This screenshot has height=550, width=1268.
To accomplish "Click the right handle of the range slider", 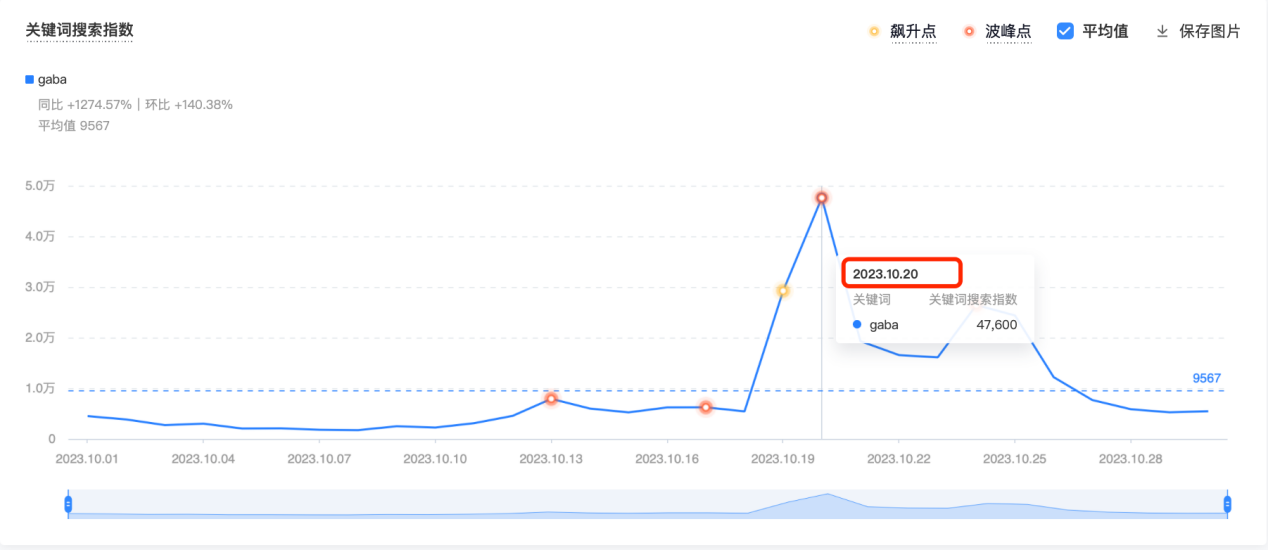I will (x=1227, y=504).
